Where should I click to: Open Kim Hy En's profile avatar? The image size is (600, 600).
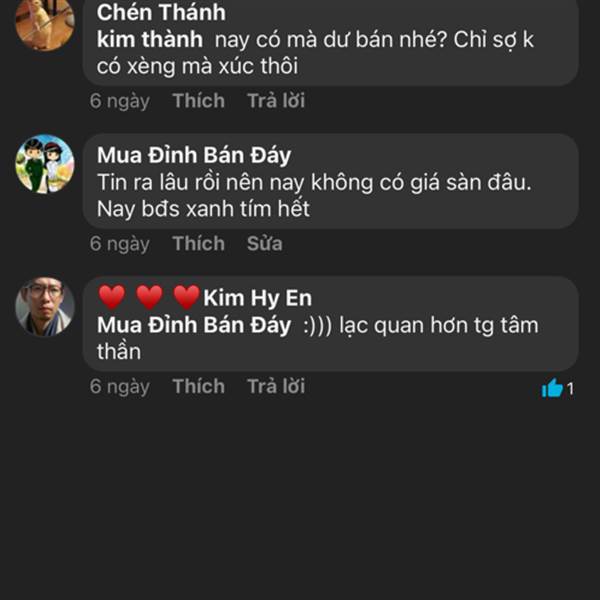click(45, 307)
